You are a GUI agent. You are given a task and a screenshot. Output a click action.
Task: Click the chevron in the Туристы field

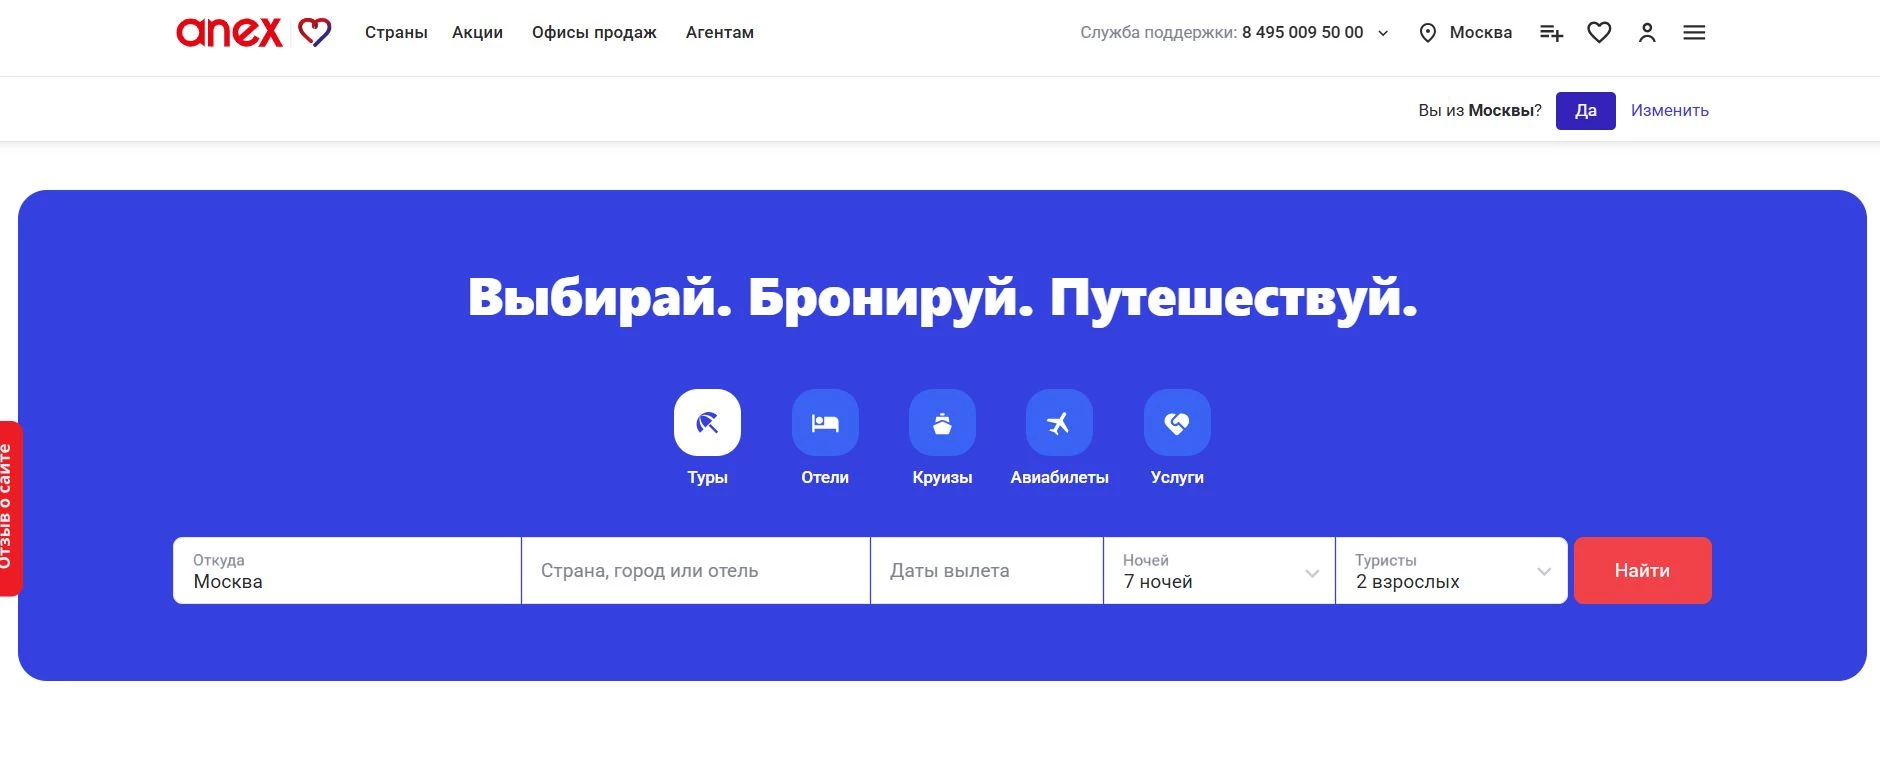(1544, 572)
